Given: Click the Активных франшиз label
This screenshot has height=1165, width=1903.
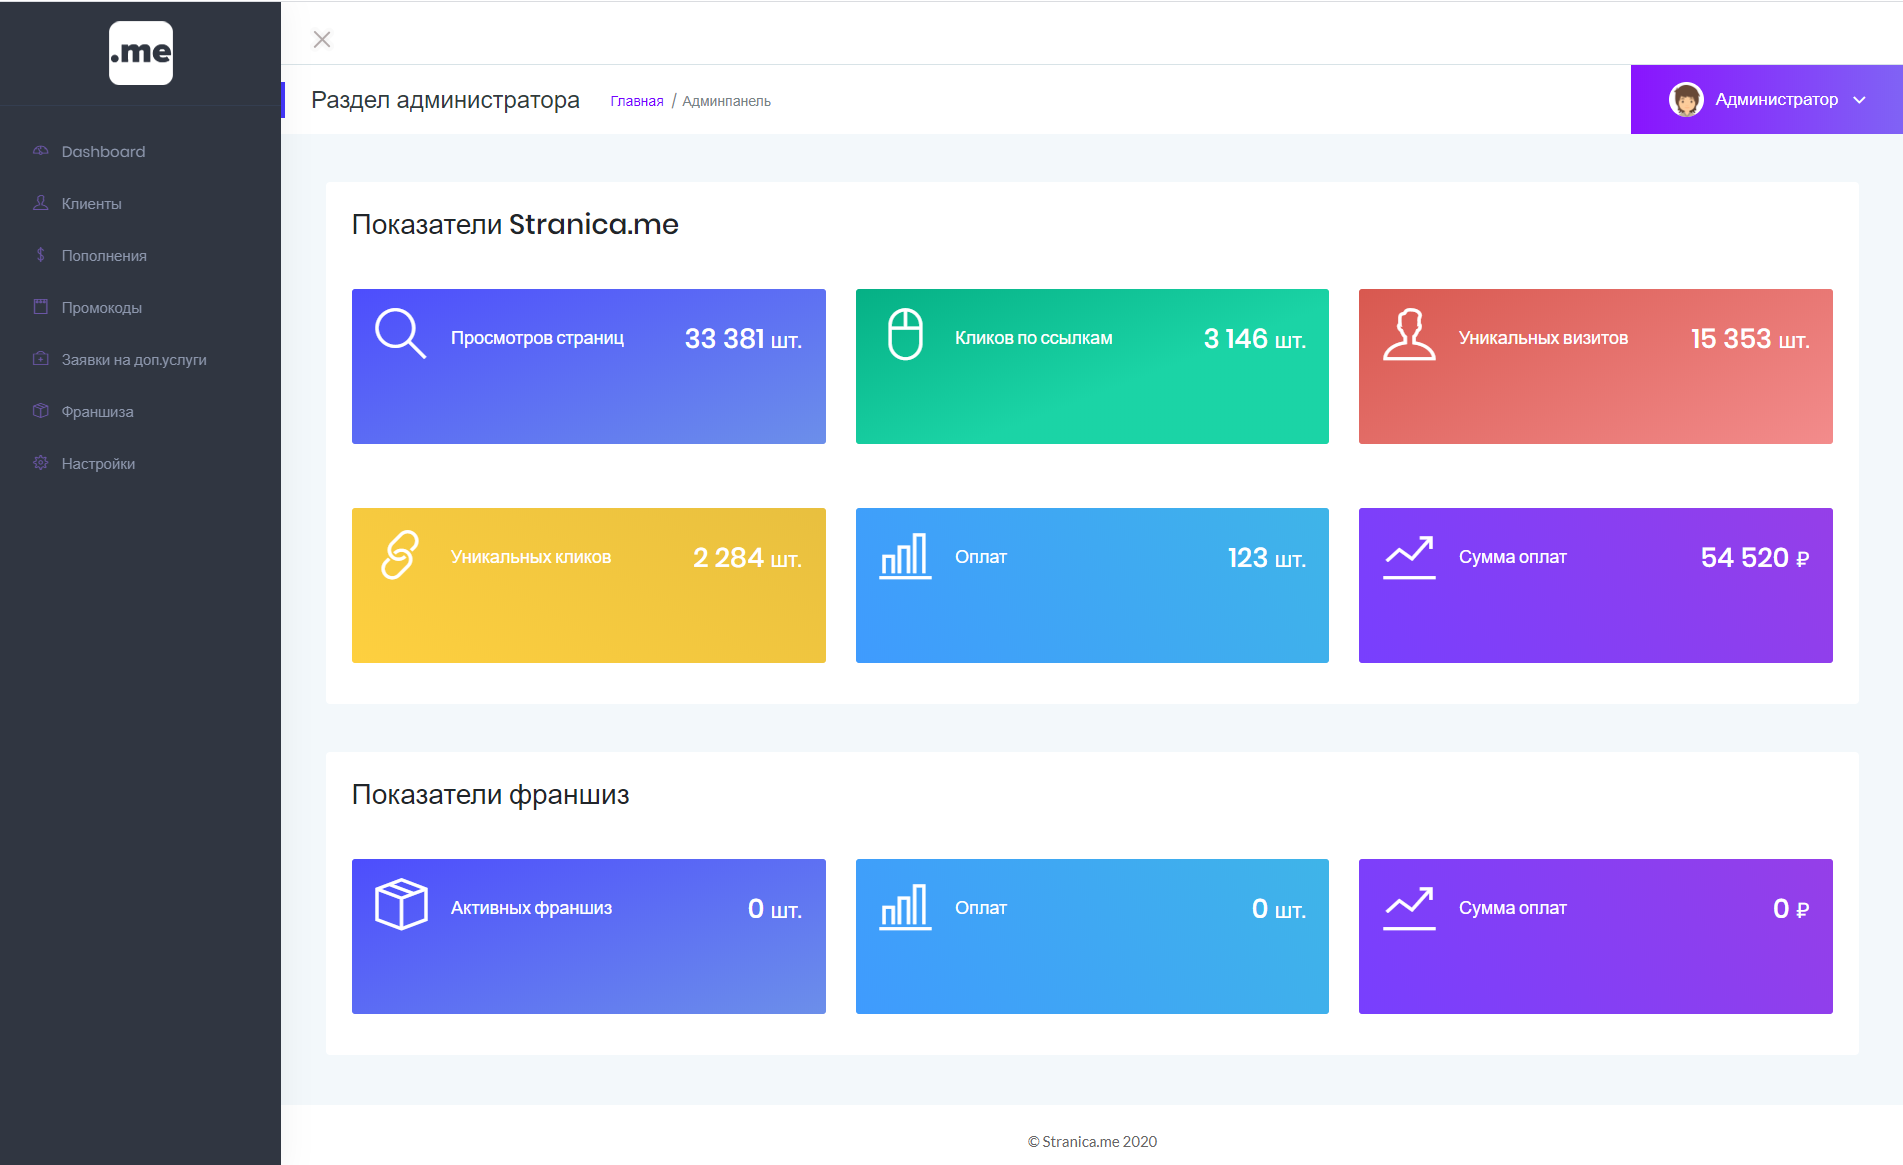Looking at the screenshot, I should [x=531, y=908].
